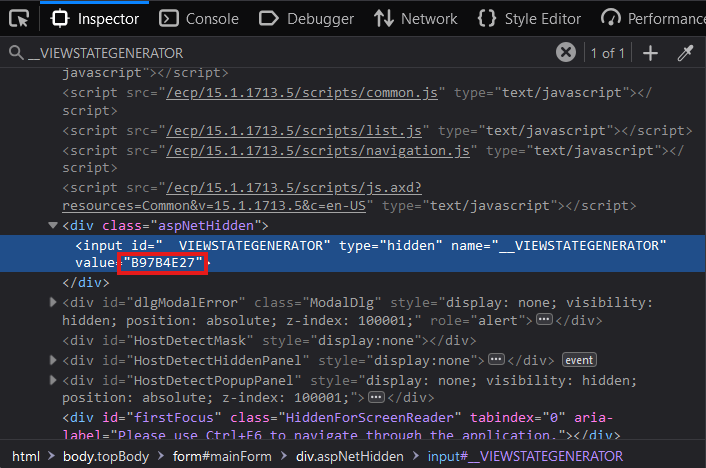Expand the dlgModalError div node
706x468 pixels.
point(54,302)
